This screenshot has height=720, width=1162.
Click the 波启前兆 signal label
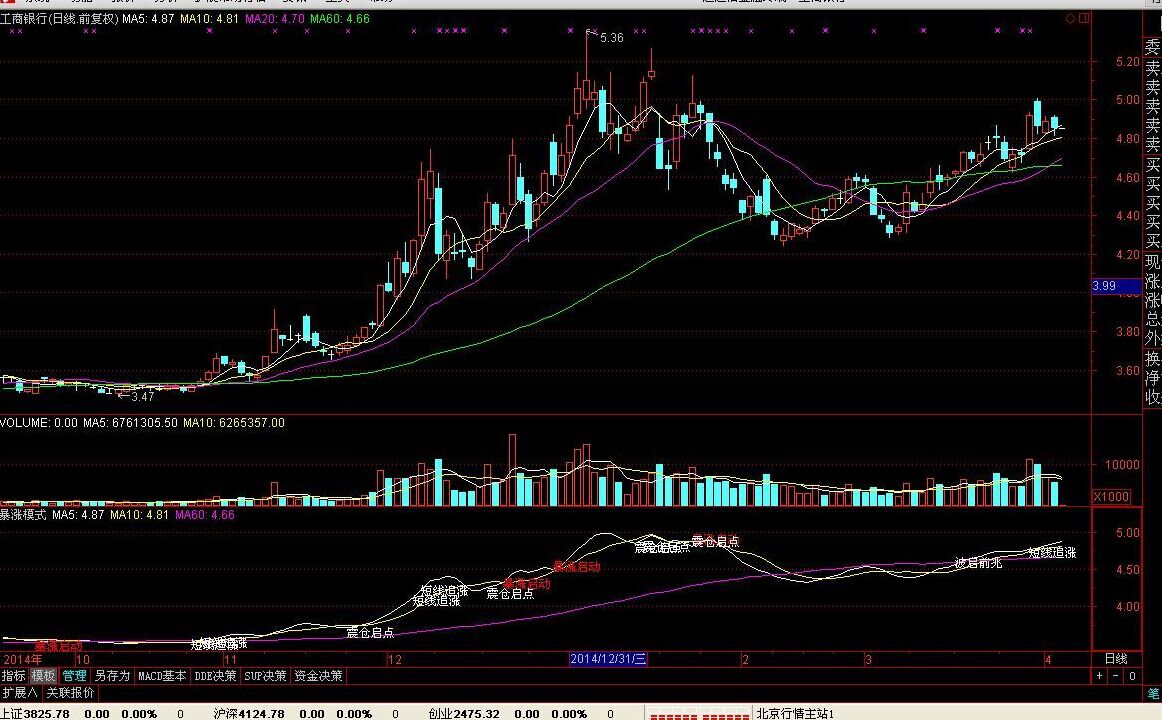(x=978, y=563)
